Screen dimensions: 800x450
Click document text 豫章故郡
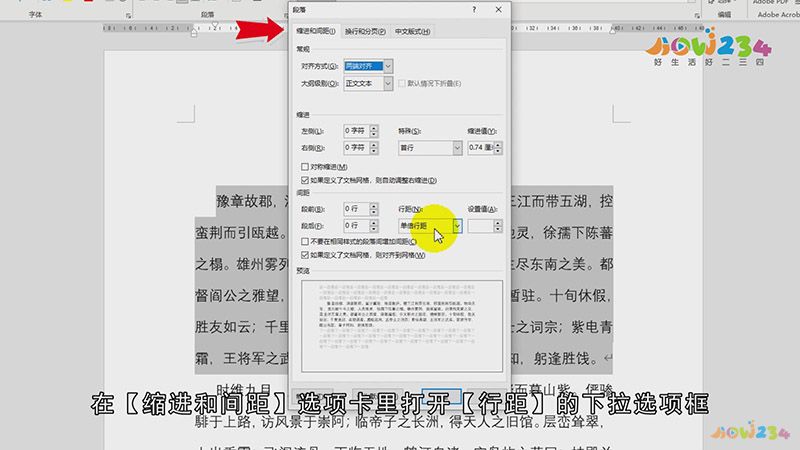click(x=245, y=201)
